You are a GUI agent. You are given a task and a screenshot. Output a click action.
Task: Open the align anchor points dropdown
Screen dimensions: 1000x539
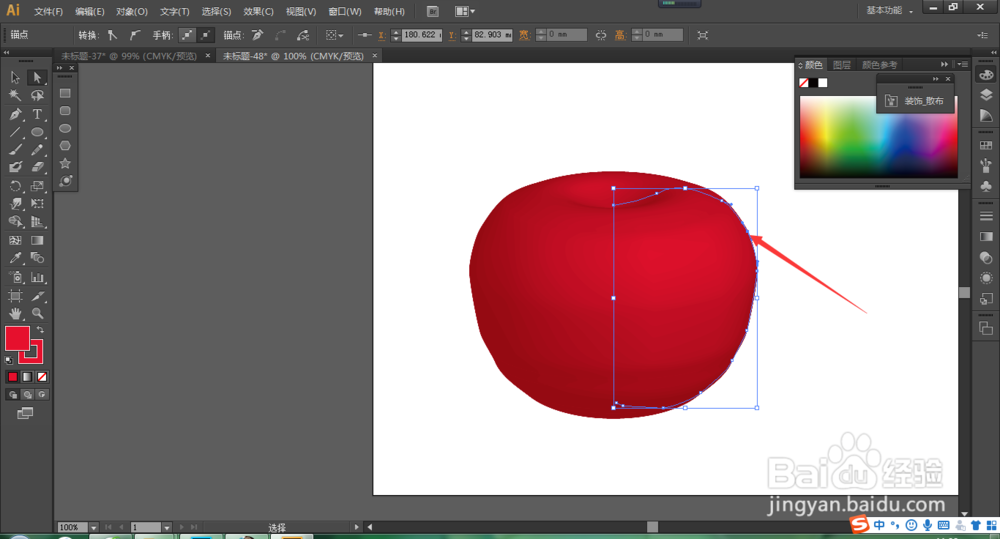(x=334, y=35)
